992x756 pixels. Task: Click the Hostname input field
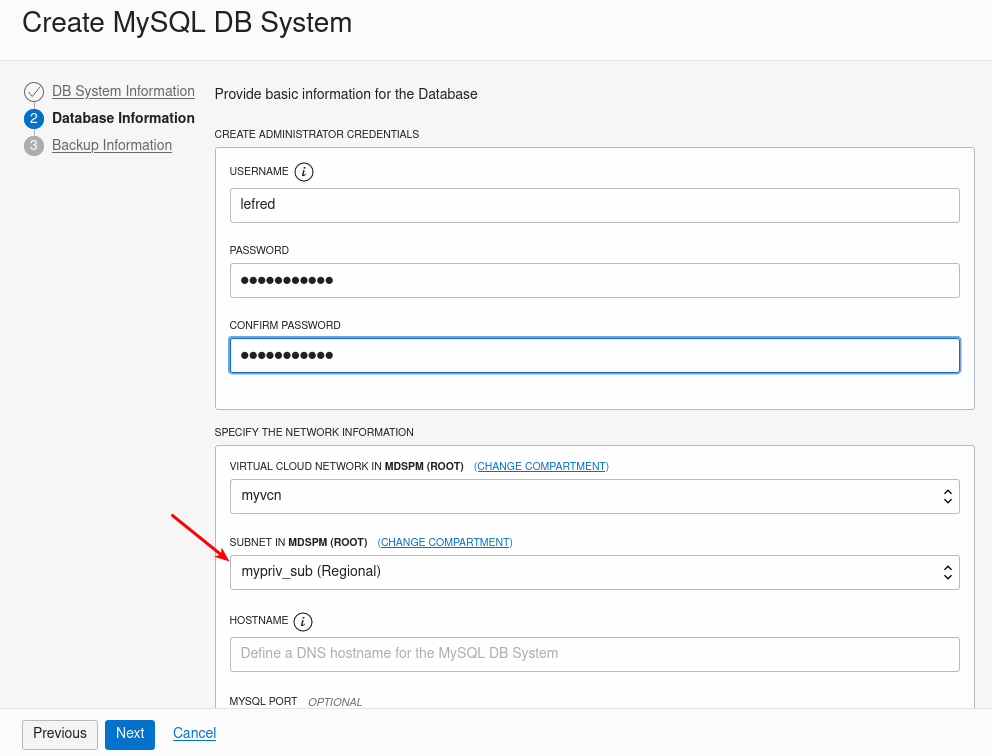click(595, 654)
